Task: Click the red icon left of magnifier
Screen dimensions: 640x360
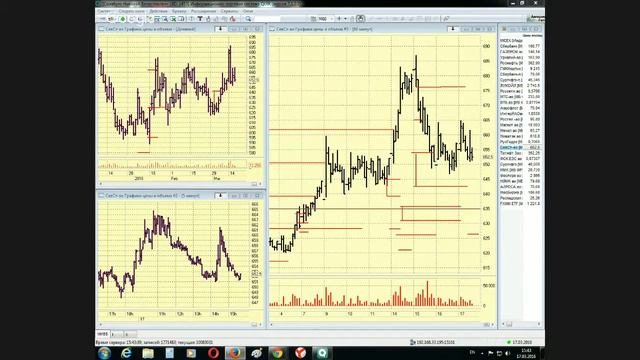Action: pyautogui.click(x=233, y=19)
